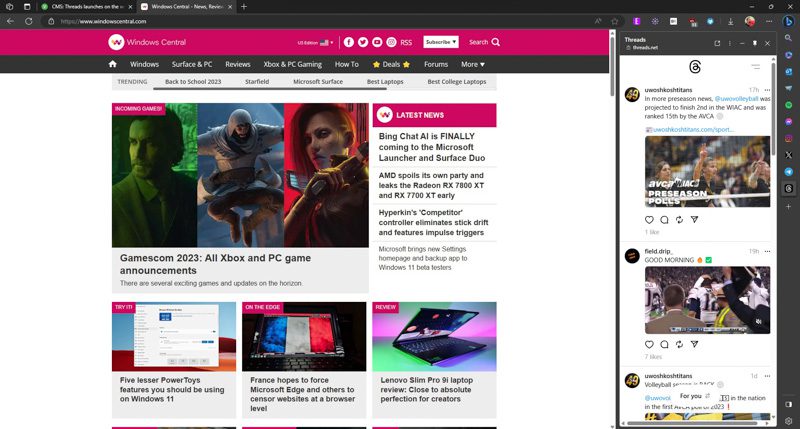The height and width of the screenshot is (429, 800).
Task: Add a site to Edge sidebar
Action: tap(789, 207)
